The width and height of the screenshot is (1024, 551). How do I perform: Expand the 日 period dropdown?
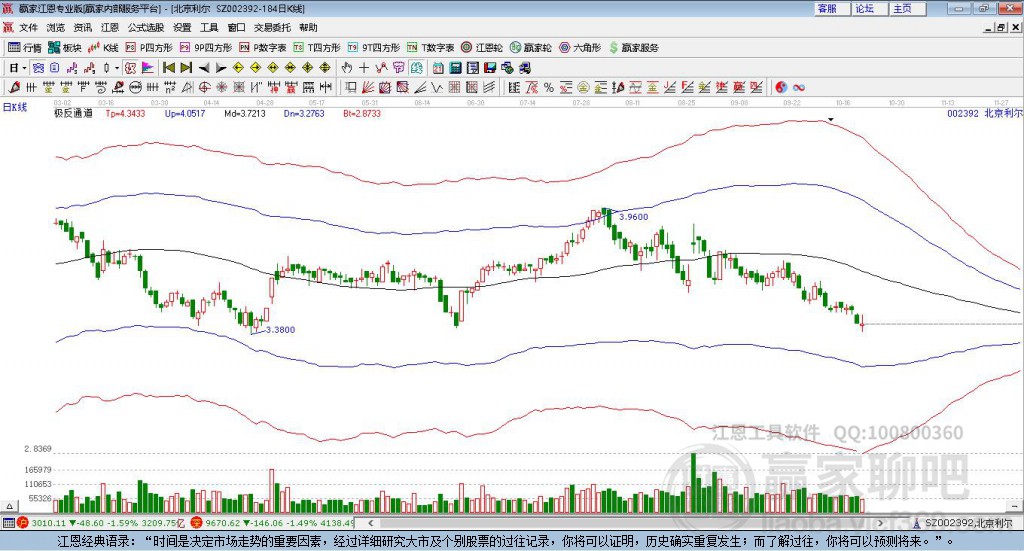(x=24, y=68)
